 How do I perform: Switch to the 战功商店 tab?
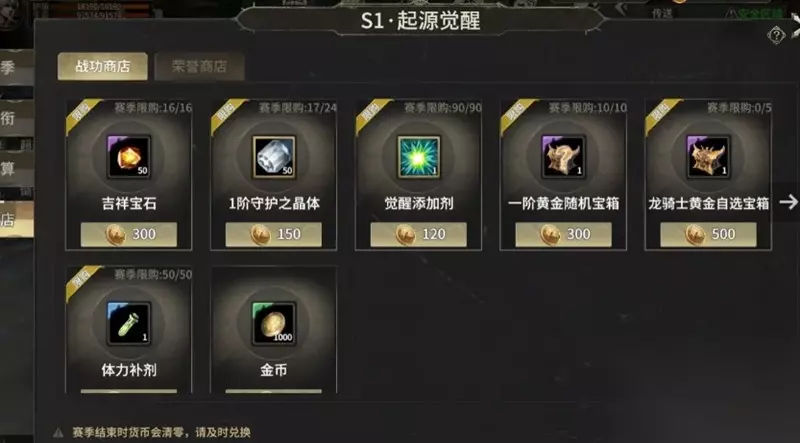click(x=103, y=66)
